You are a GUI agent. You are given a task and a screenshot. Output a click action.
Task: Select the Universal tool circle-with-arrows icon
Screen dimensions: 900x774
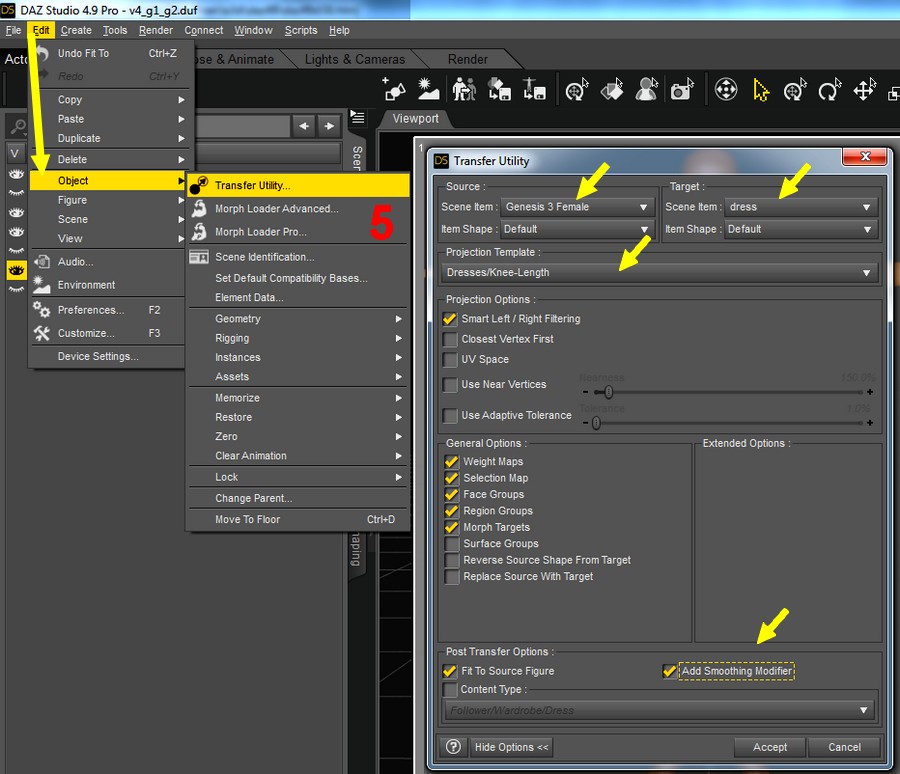[x=726, y=90]
